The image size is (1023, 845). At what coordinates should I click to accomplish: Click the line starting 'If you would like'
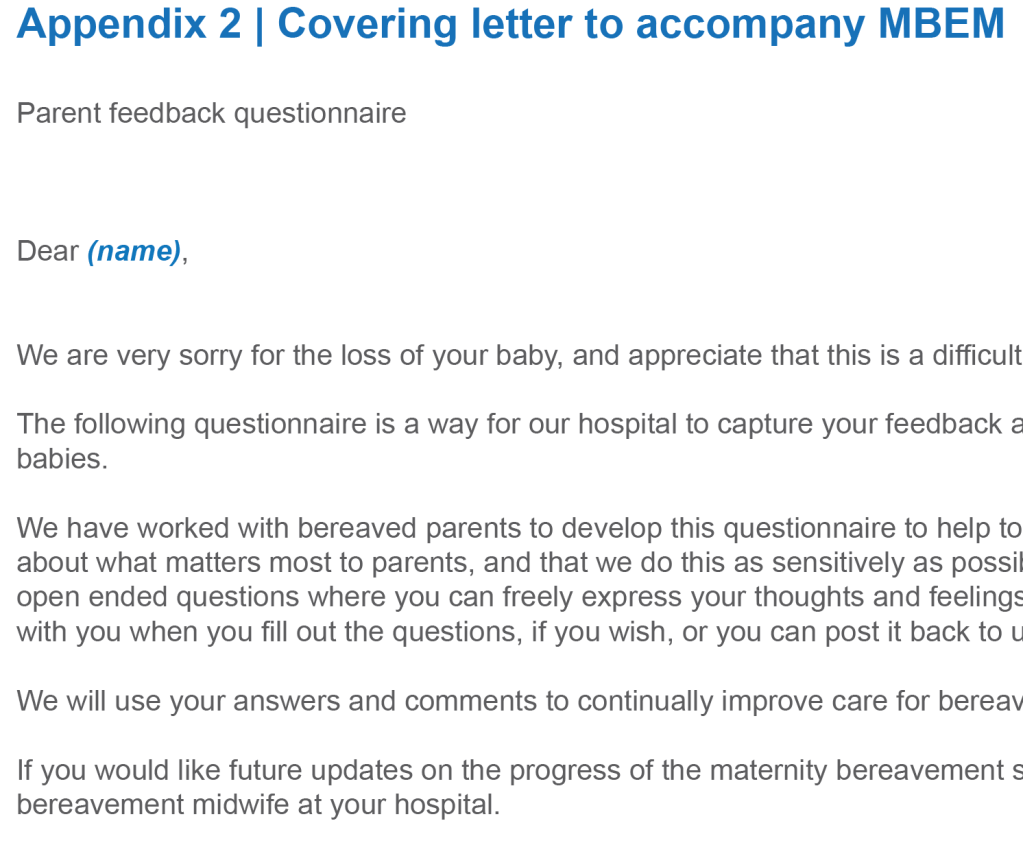point(519,770)
